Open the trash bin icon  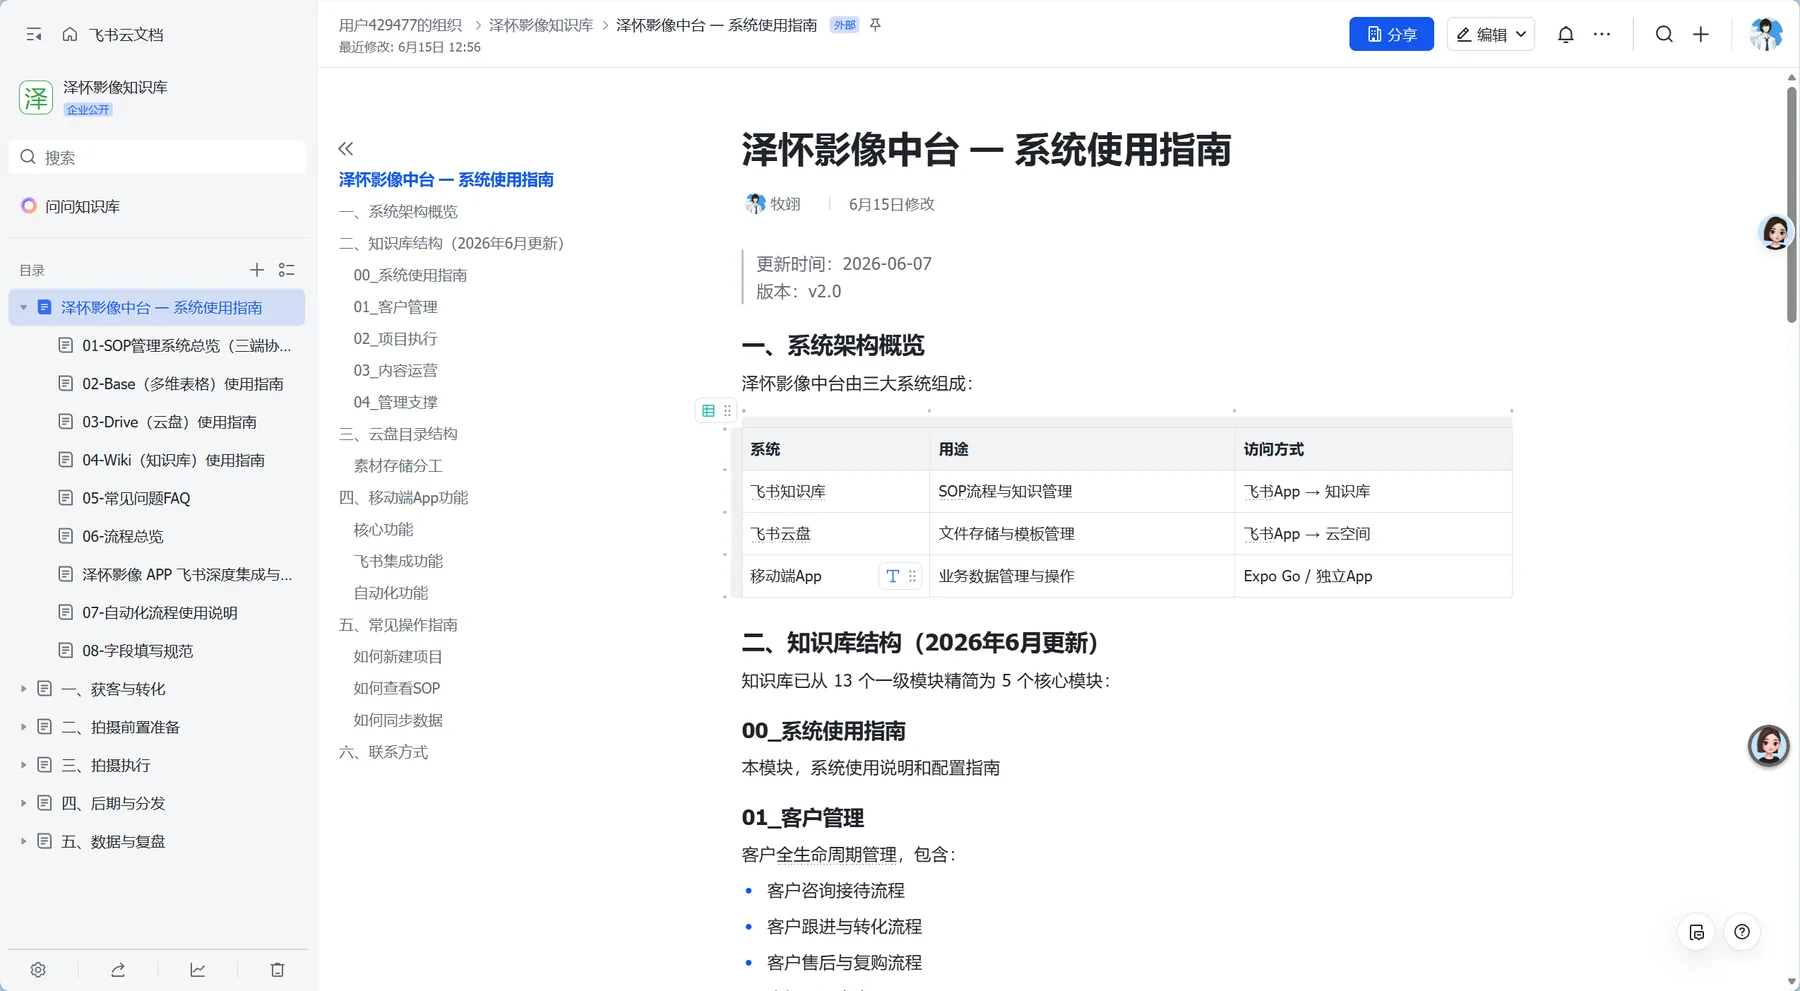point(278,970)
